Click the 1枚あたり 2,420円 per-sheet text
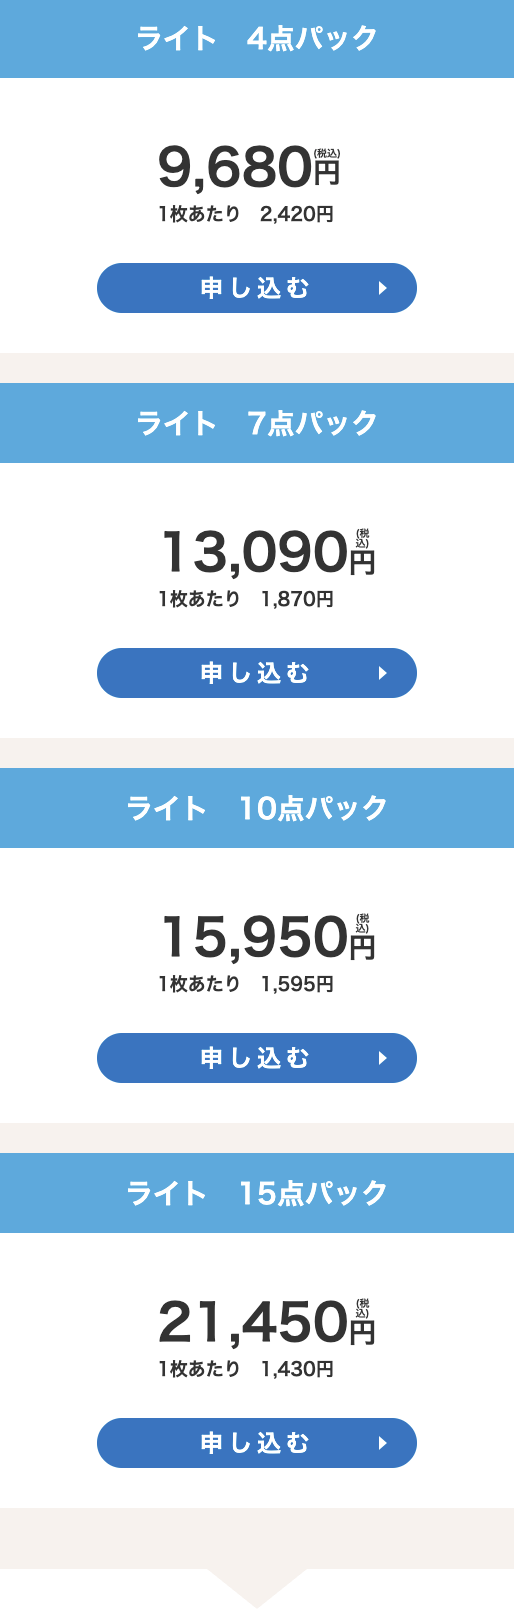This screenshot has height=1619, width=514. [246, 214]
